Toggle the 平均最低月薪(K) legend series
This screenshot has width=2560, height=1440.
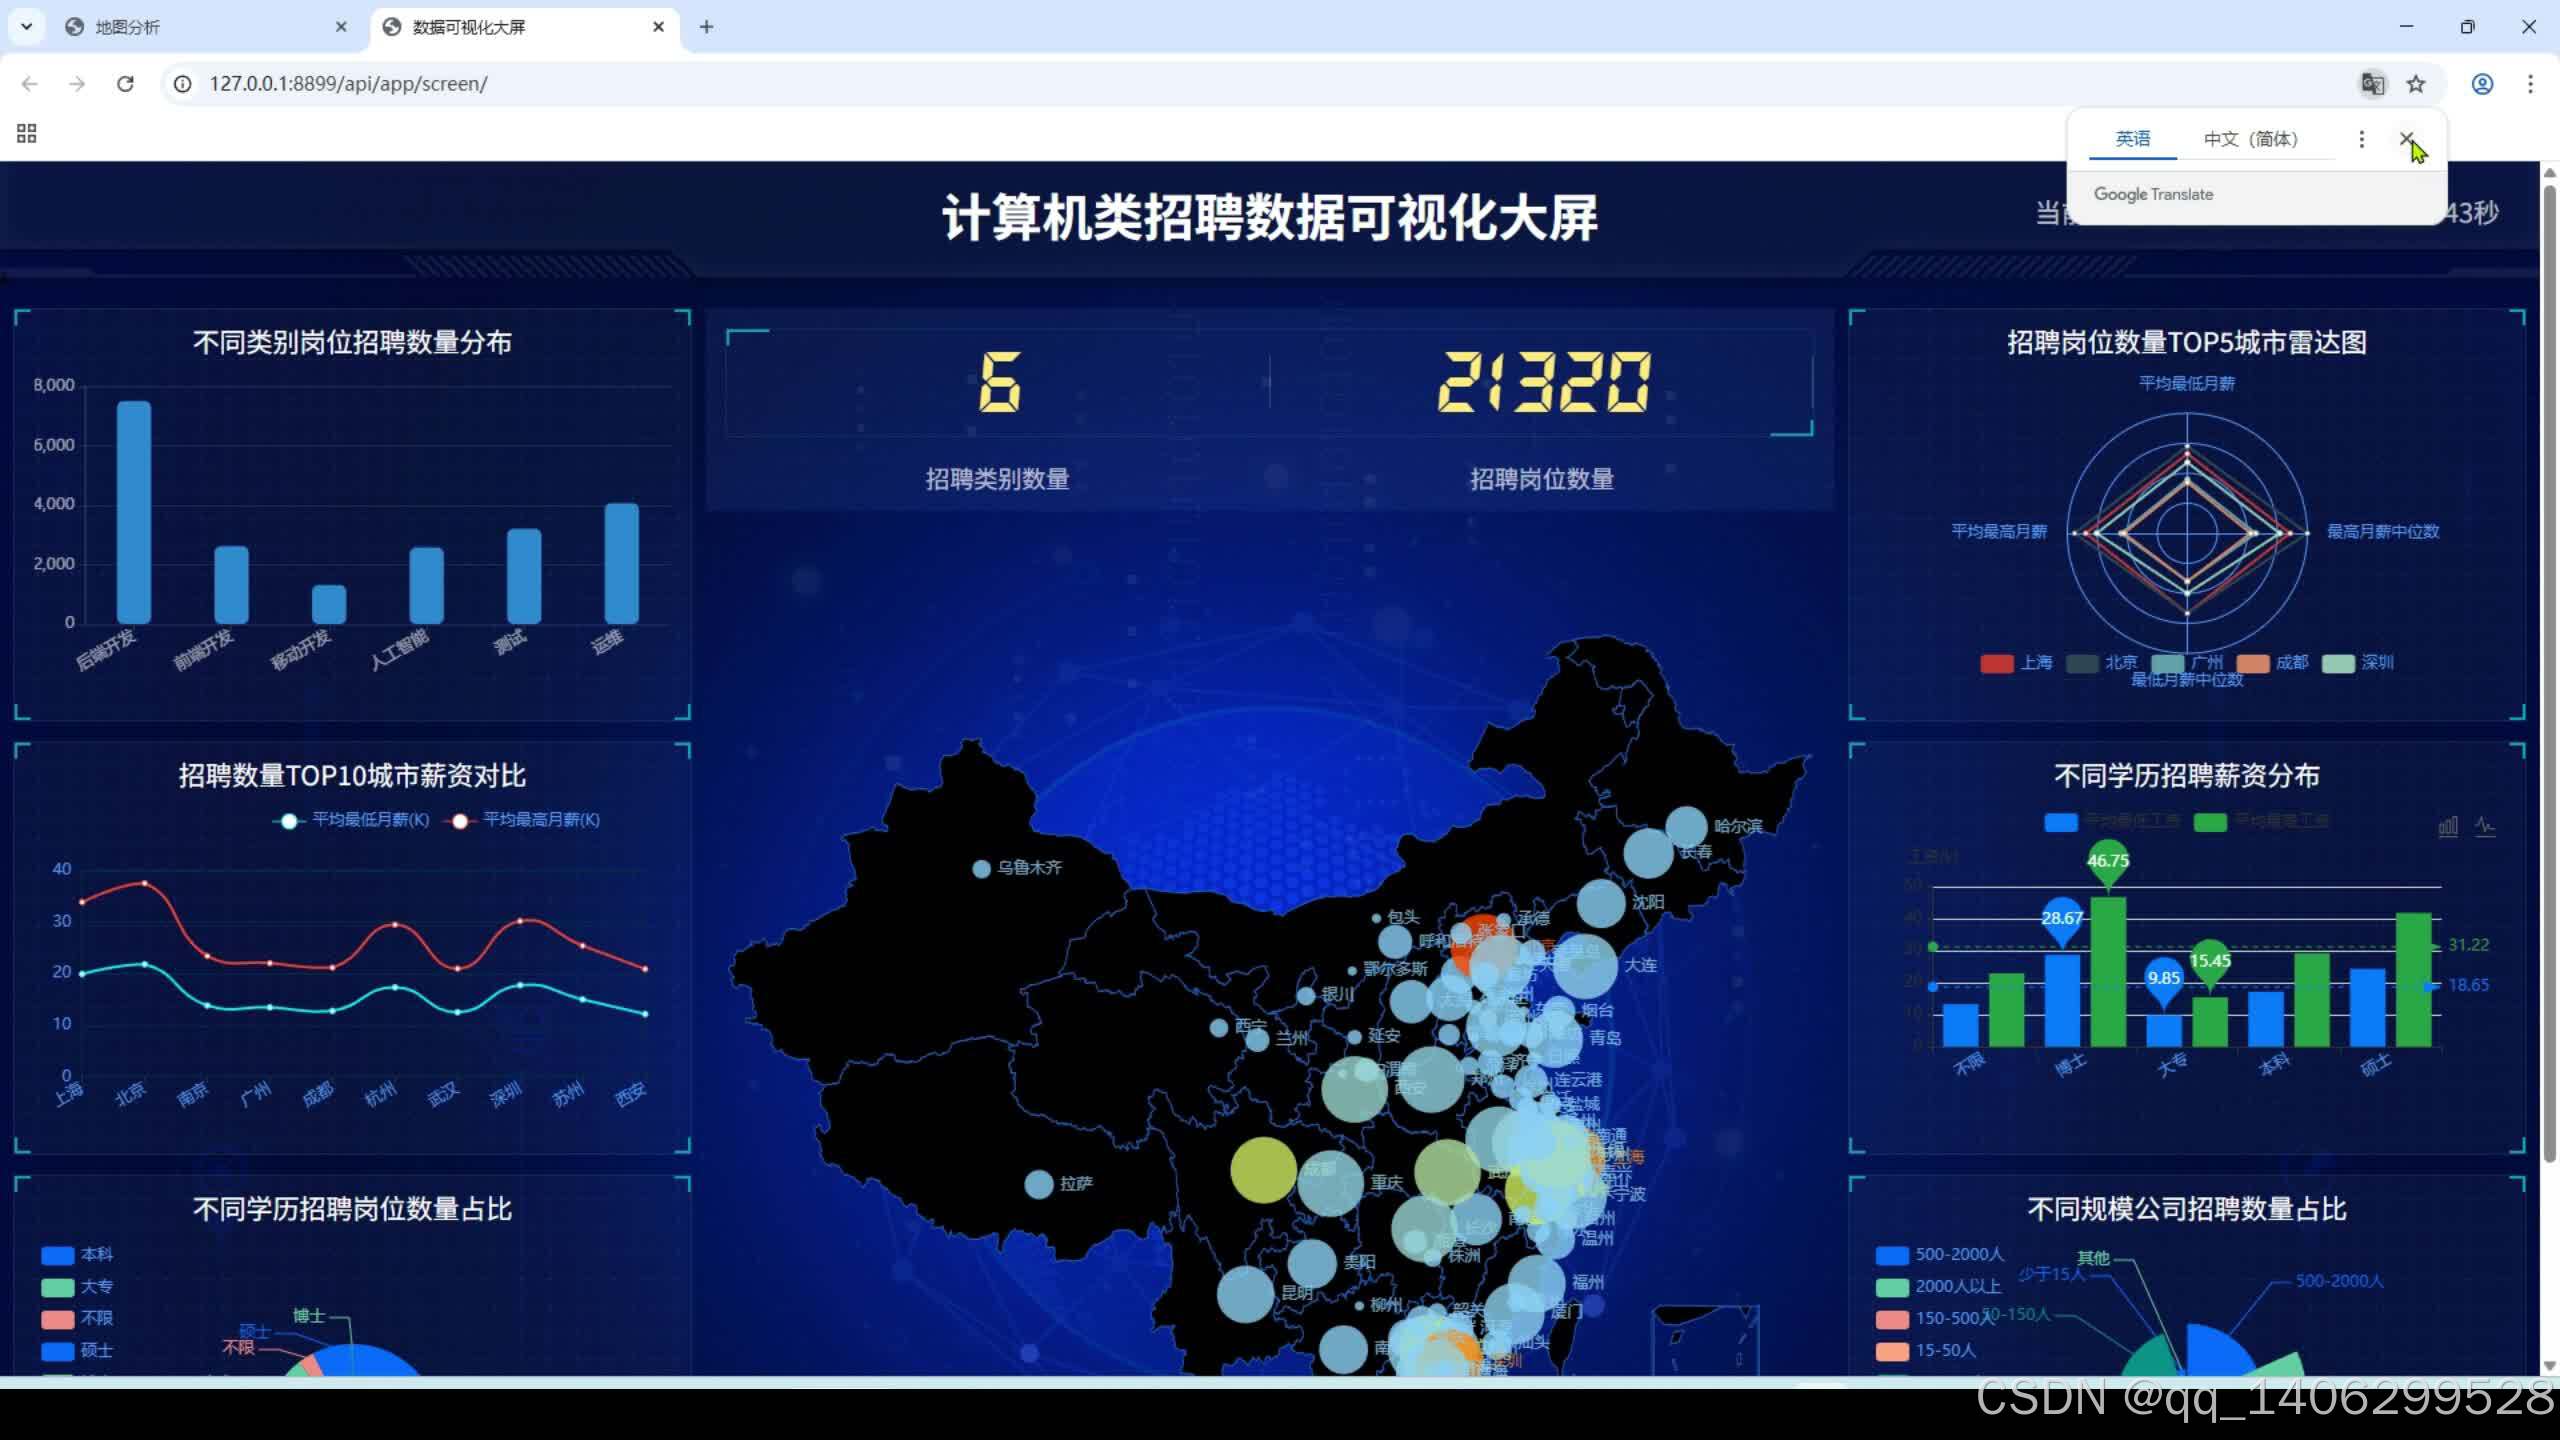click(352, 820)
